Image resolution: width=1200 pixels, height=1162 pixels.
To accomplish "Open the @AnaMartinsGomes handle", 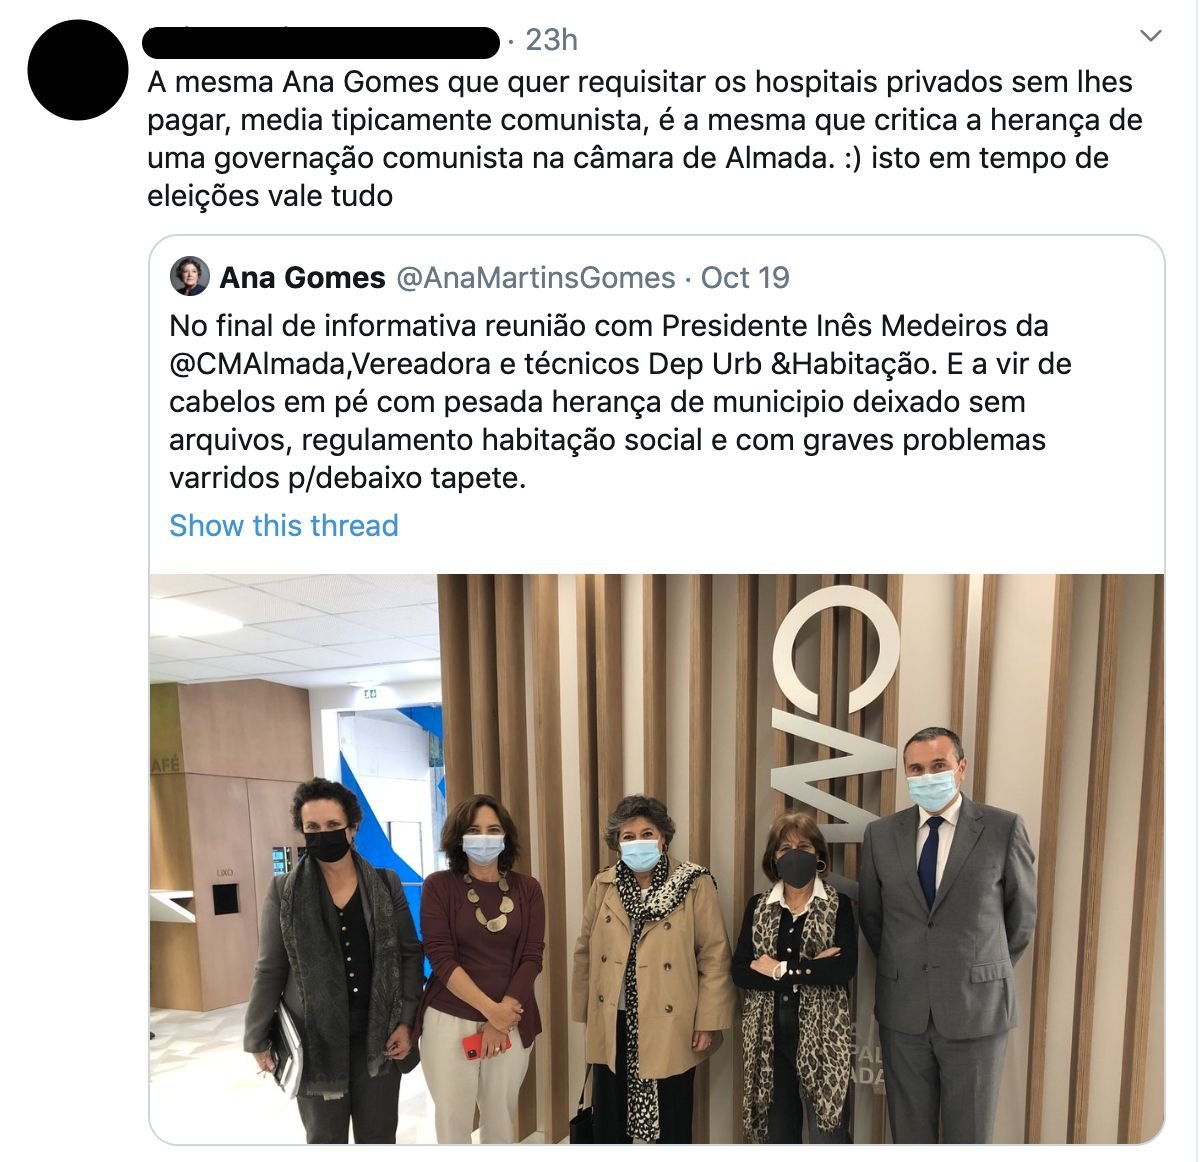I will point(536,277).
